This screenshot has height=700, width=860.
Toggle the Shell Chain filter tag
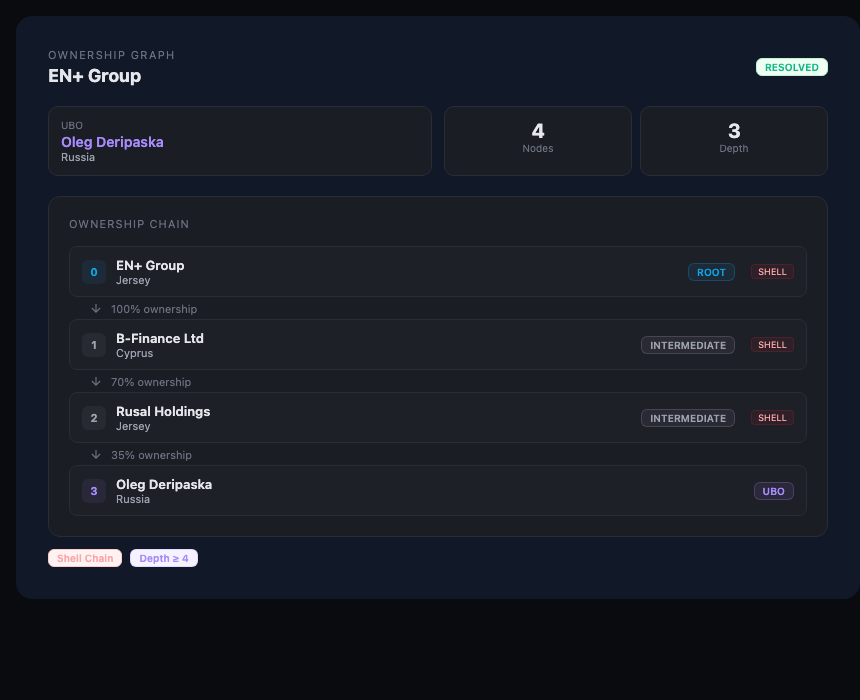click(85, 558)
